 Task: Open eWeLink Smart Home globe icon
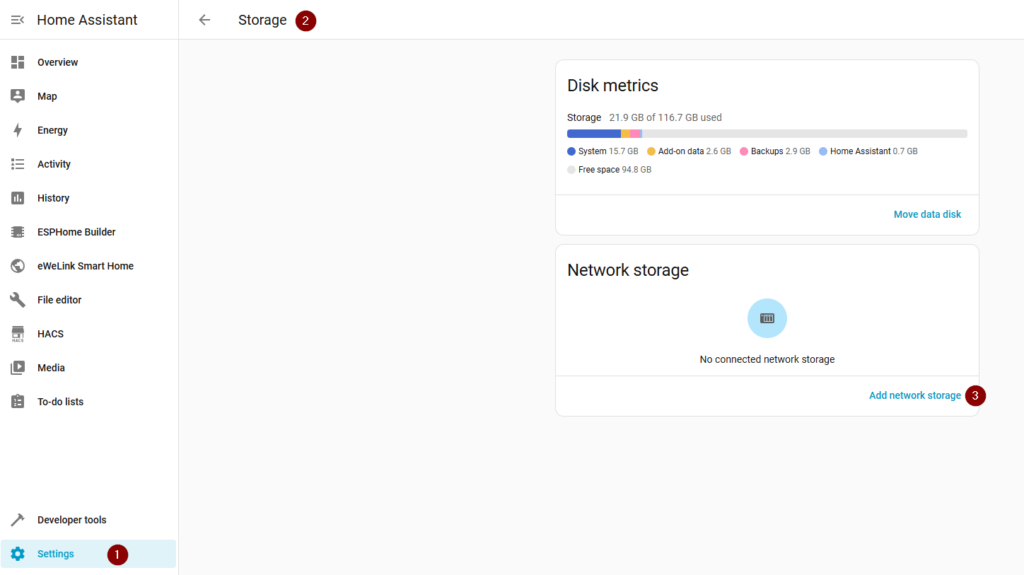pos(17,266)
